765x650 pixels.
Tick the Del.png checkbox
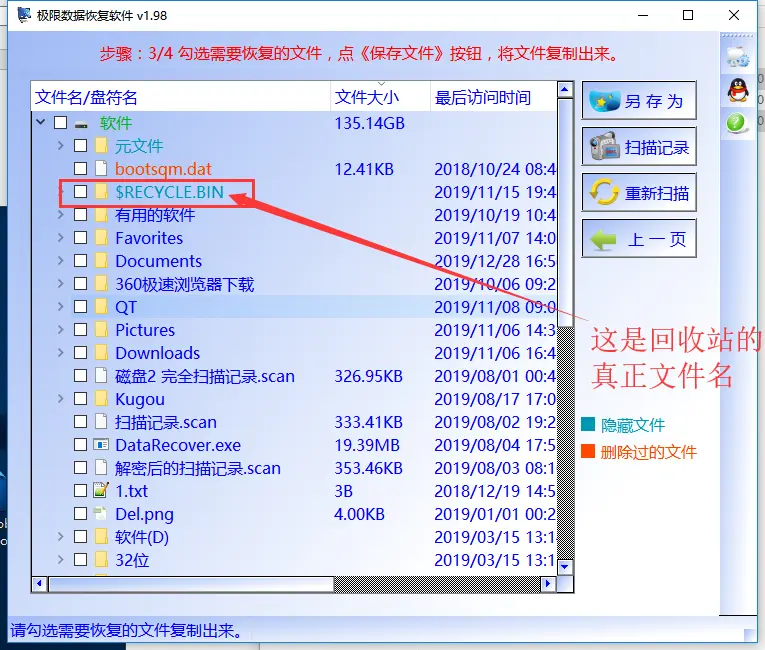pyautogui.click(x=81, y=513)
